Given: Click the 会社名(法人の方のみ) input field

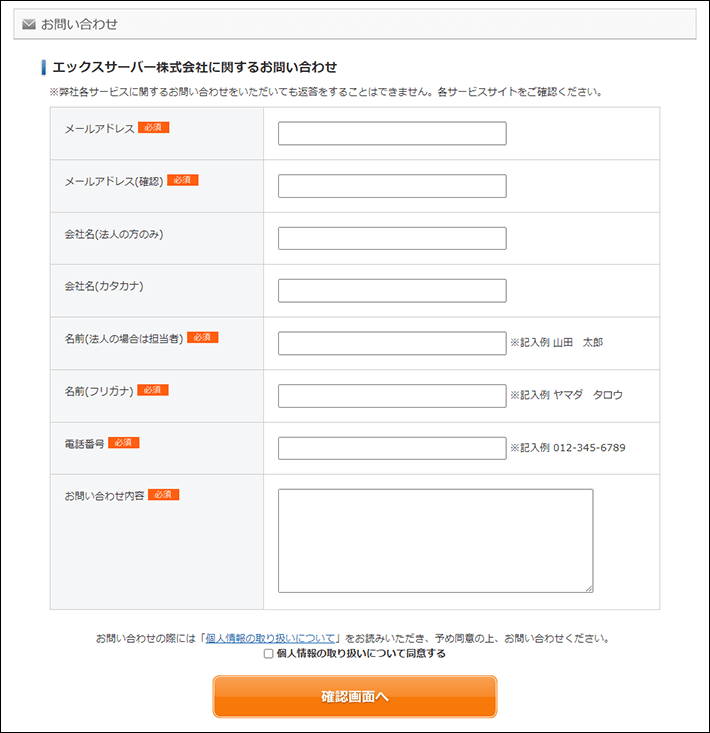Looking at the screenshot, I should coord(392,238).
